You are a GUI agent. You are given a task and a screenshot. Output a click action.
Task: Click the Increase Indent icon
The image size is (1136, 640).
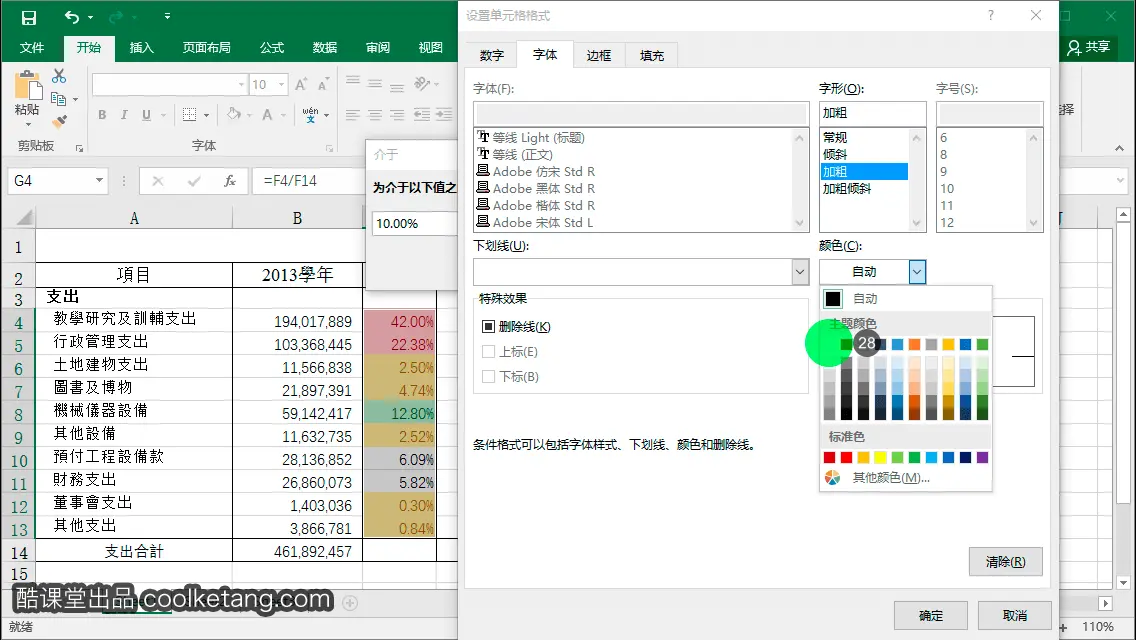(x=444, y=115)
